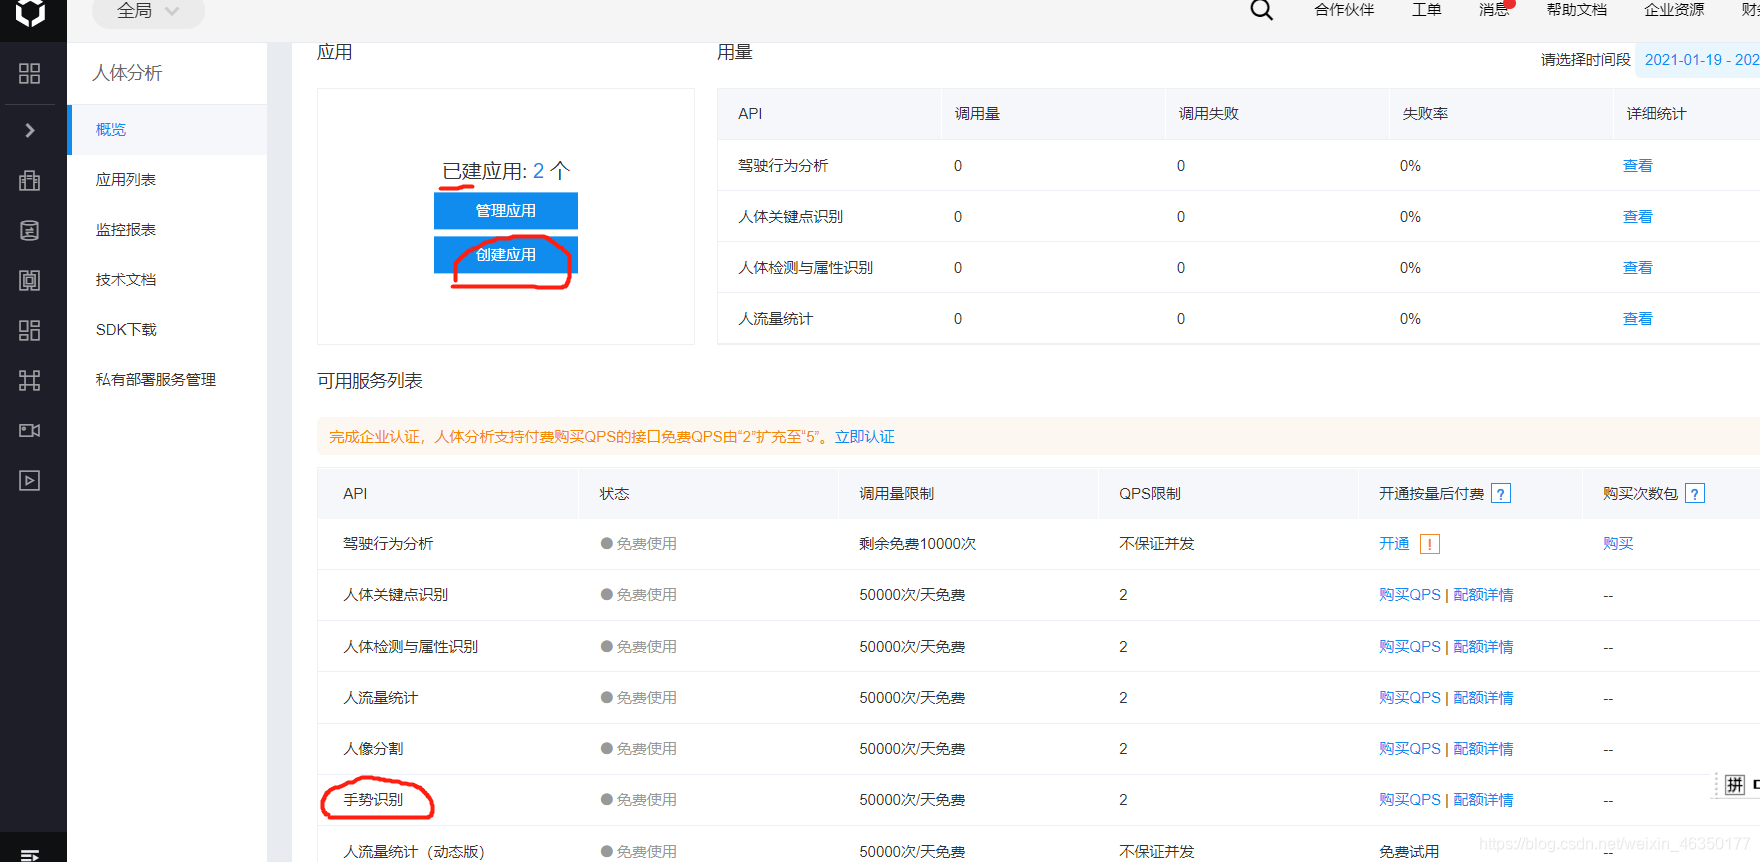Click 免费使用 status for 手势识别
The height and width of the screenshot is (862, 1760).
coord(639,800)
